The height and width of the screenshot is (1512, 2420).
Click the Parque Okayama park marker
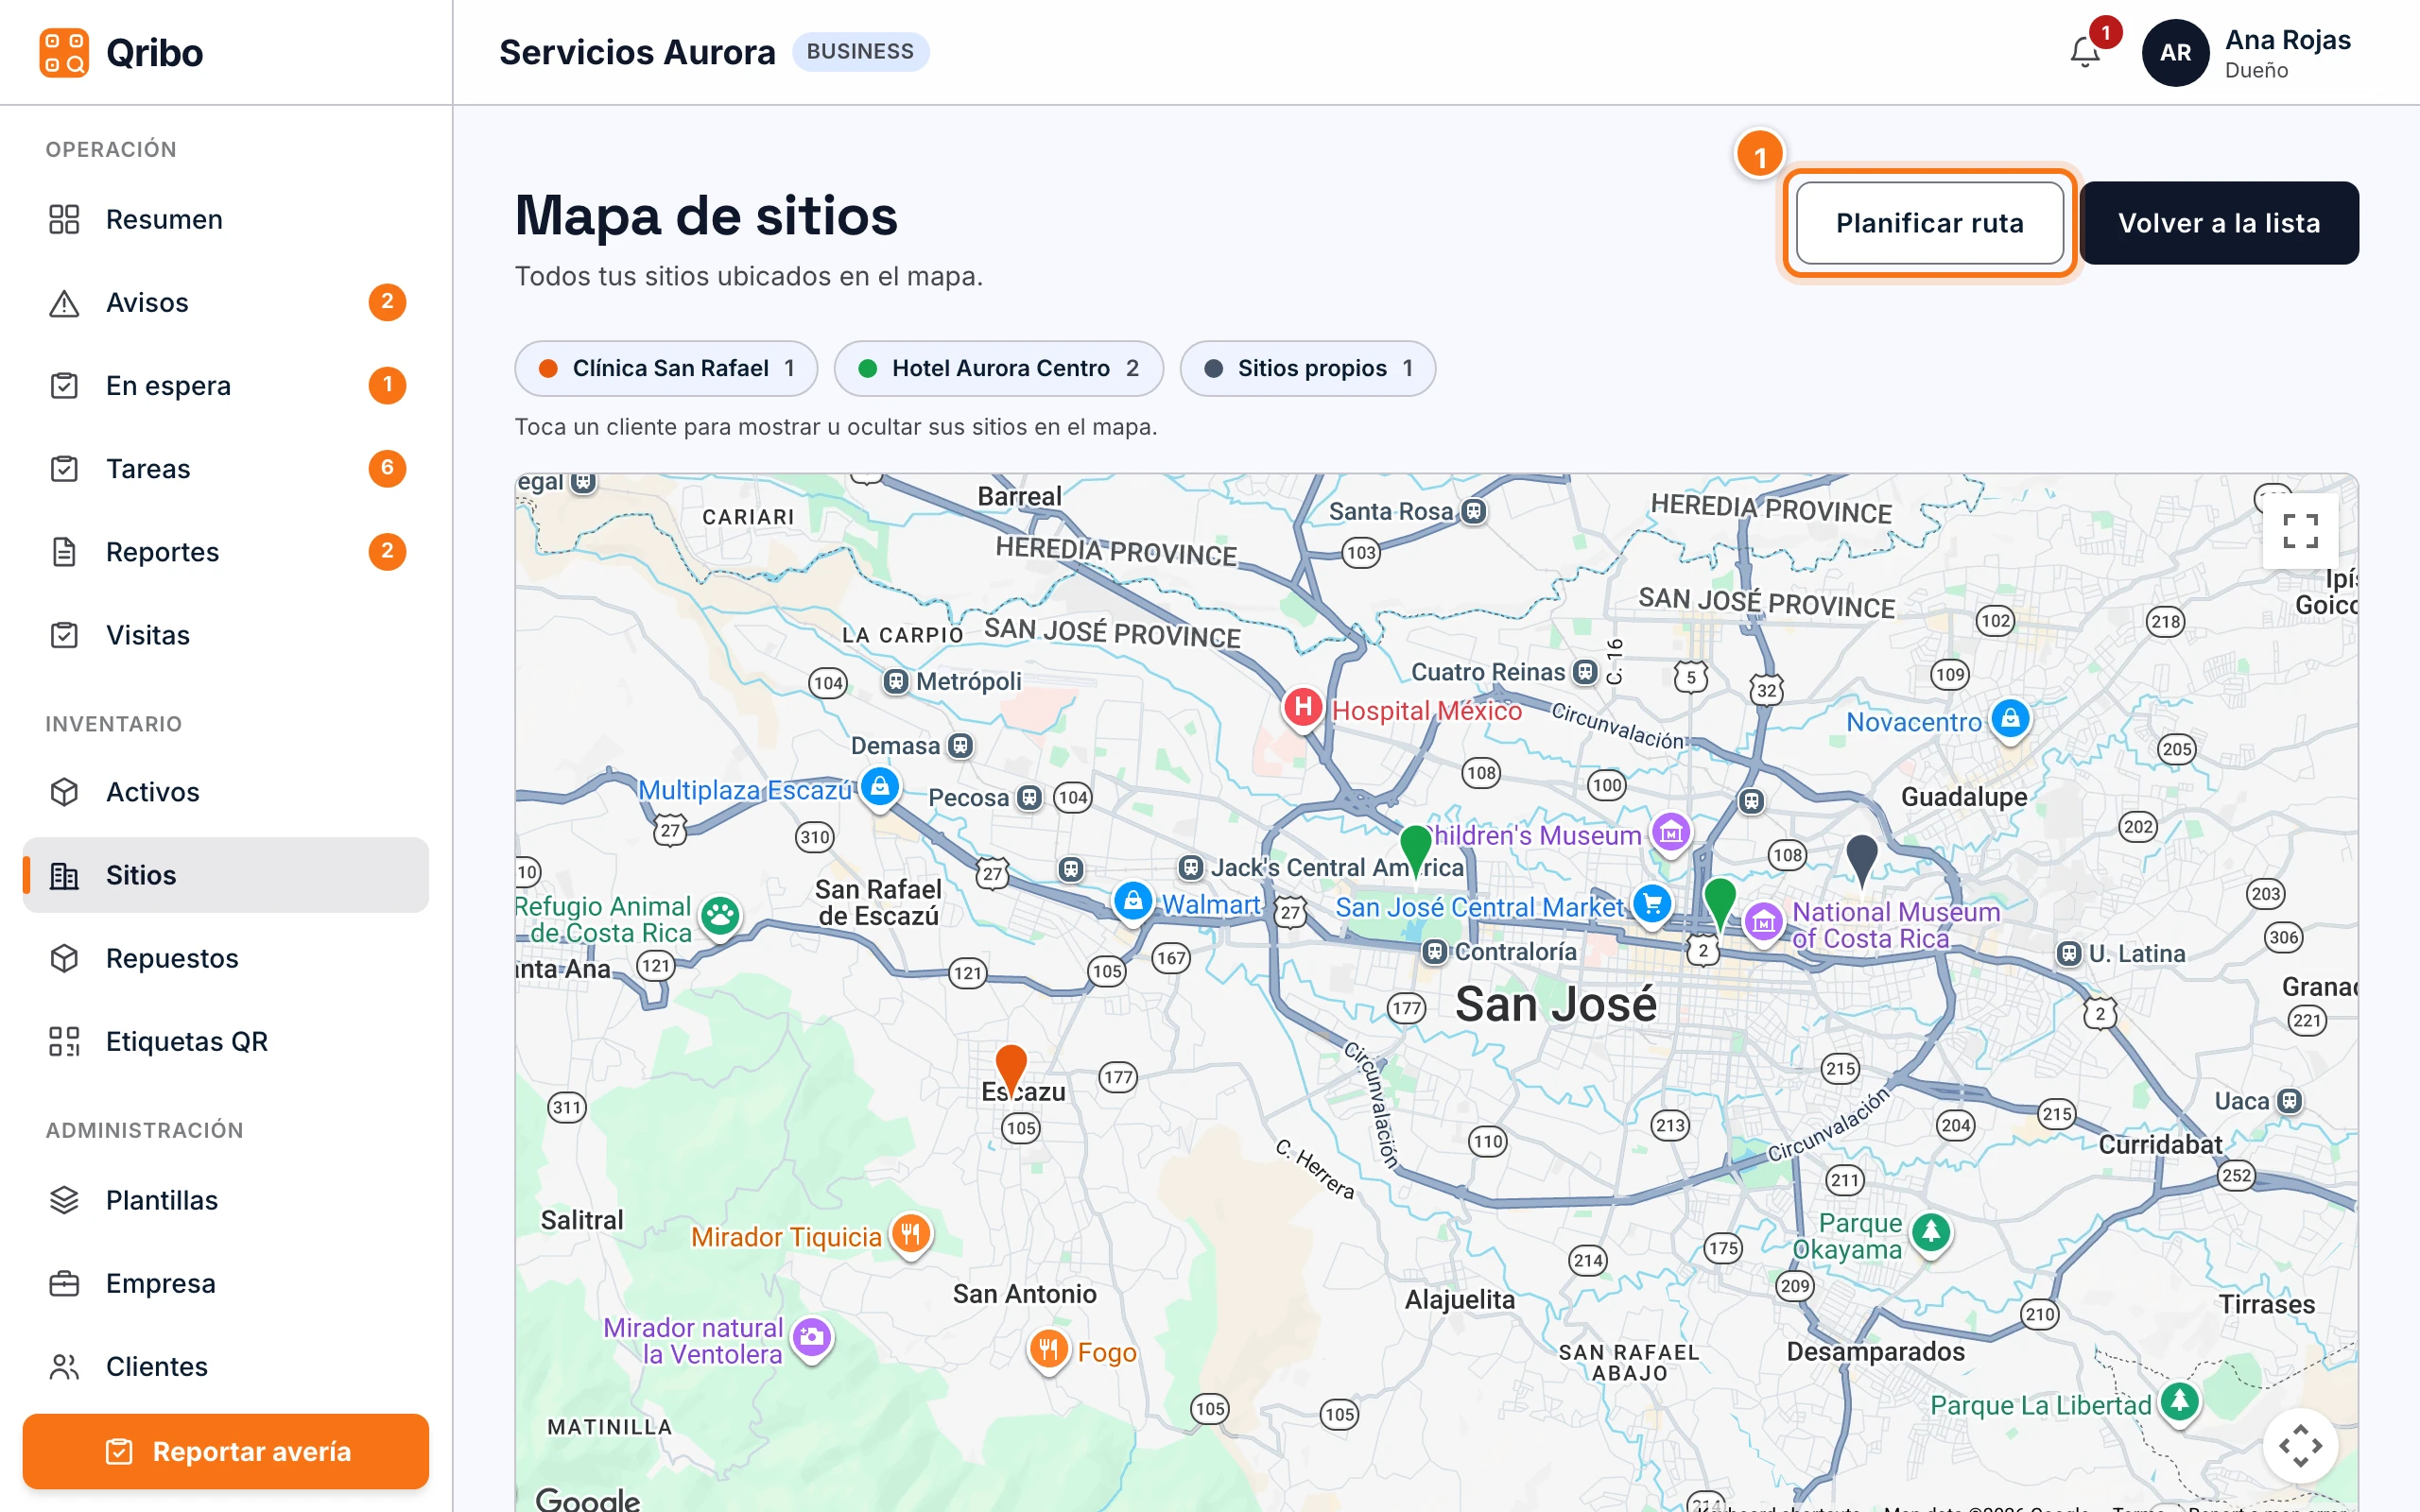pos(1931,1233)
